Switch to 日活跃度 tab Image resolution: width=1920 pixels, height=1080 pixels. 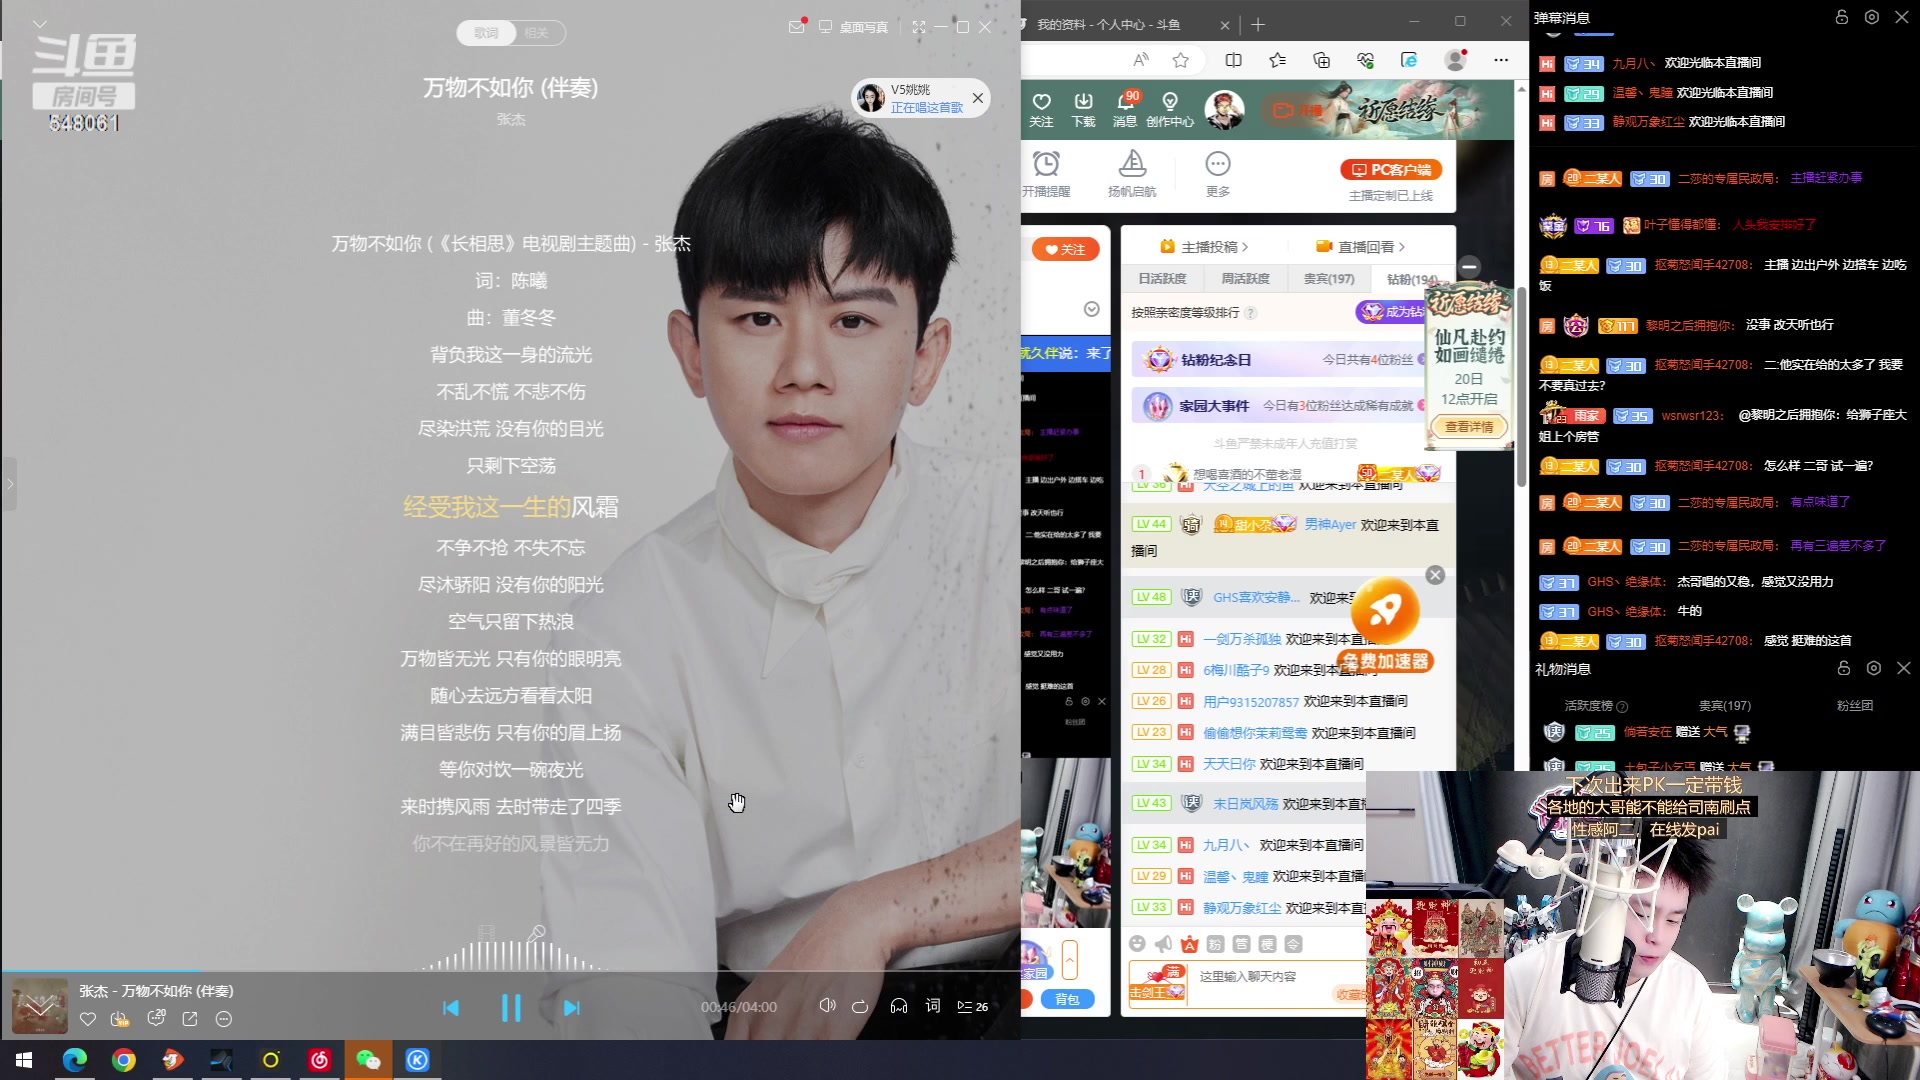1162,279
